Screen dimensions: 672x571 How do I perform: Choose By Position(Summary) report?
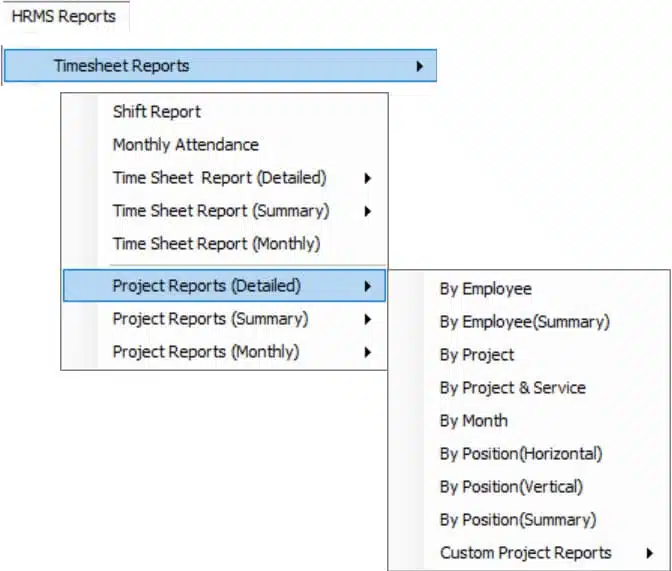[x=529, y=520]
